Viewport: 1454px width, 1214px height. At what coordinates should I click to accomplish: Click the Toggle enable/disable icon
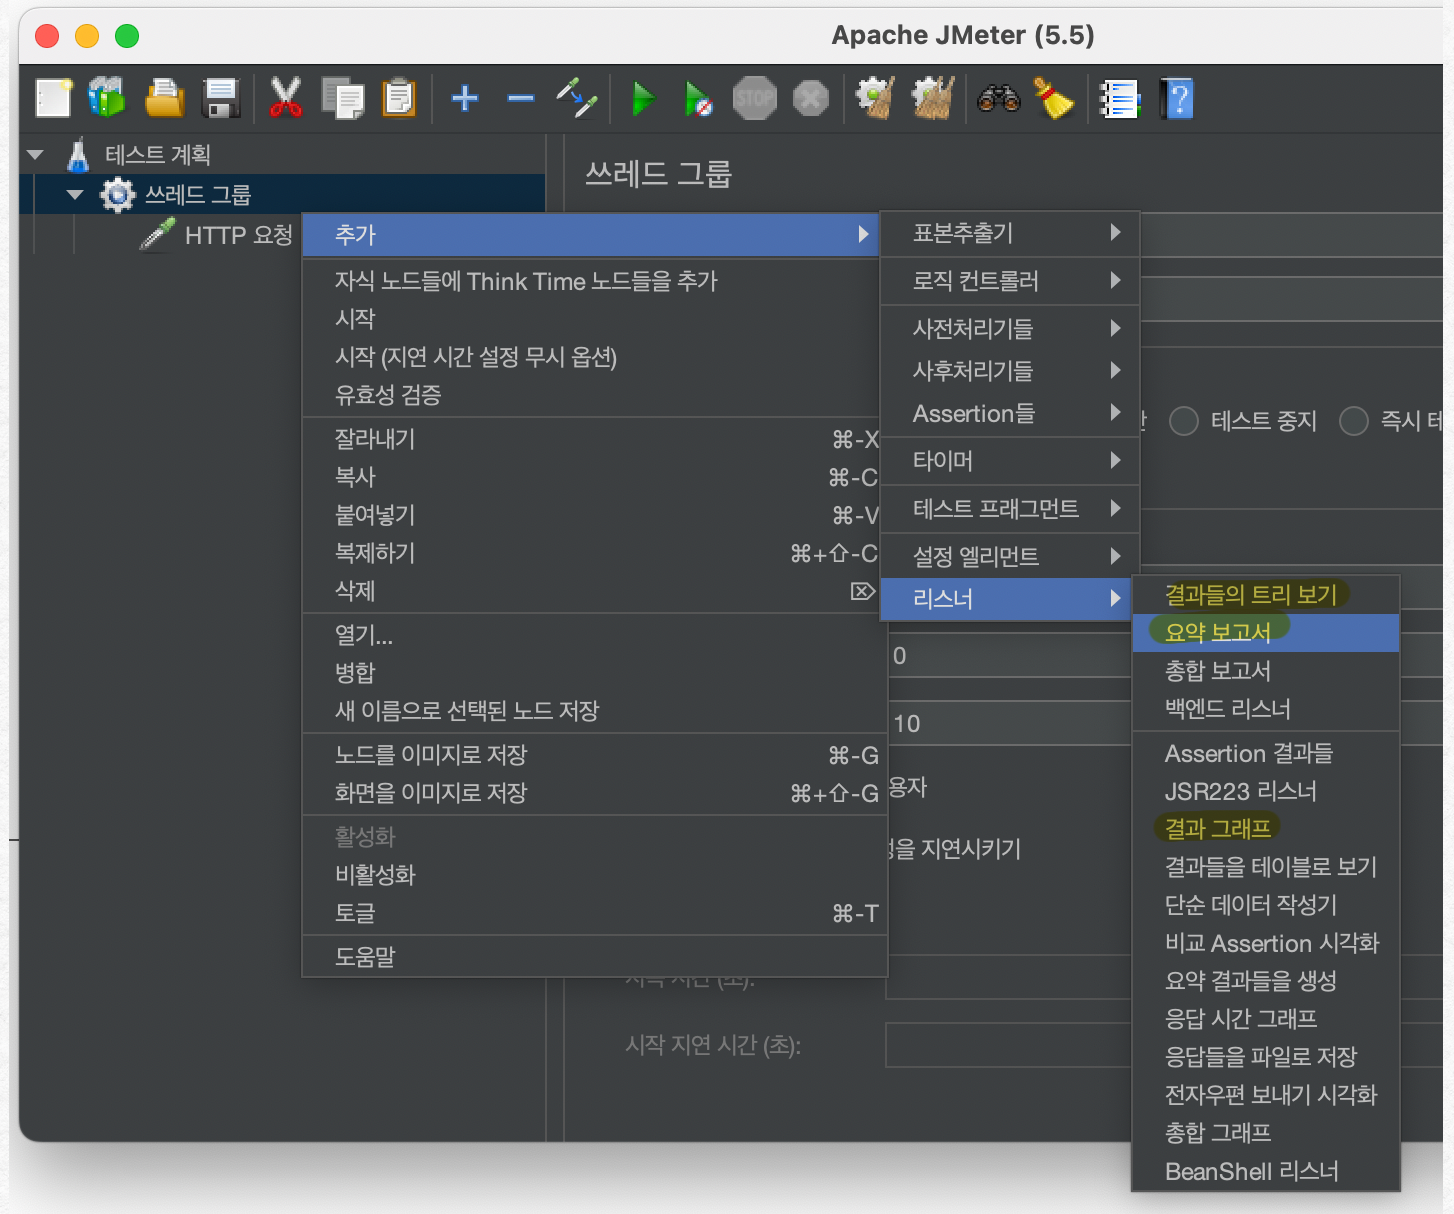pos(577,98)
